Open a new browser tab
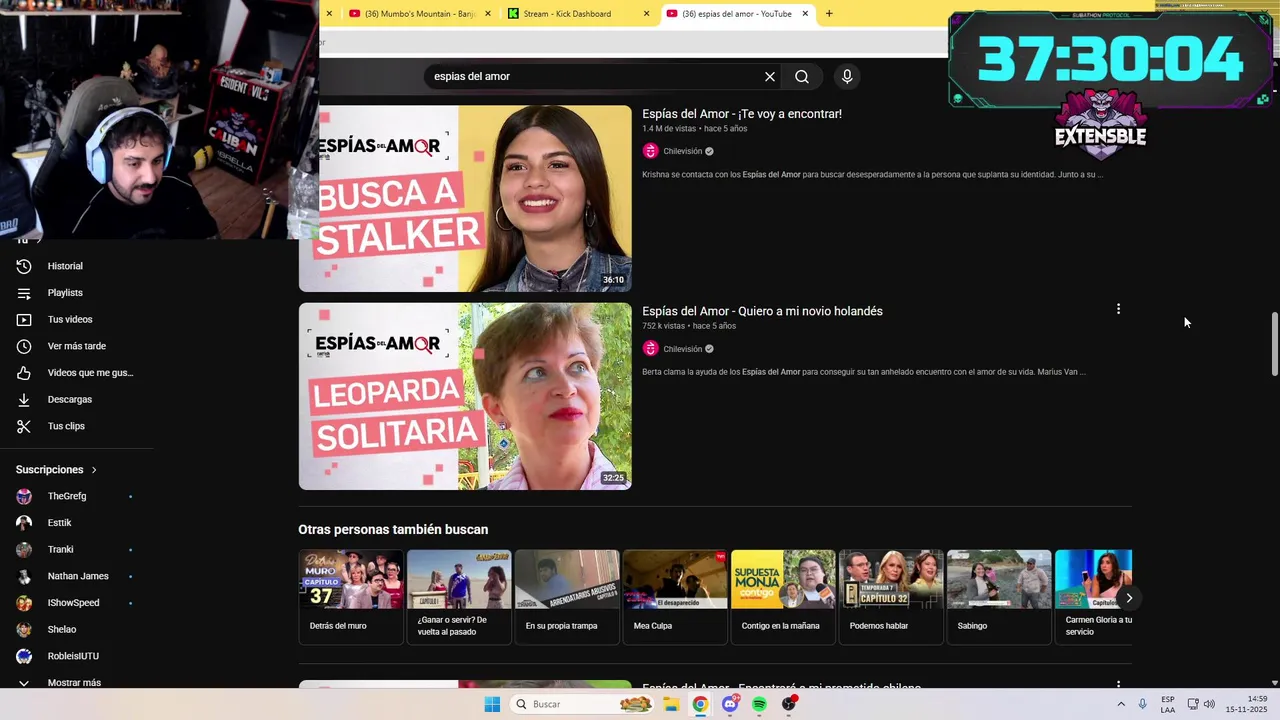 coord(829,14)
